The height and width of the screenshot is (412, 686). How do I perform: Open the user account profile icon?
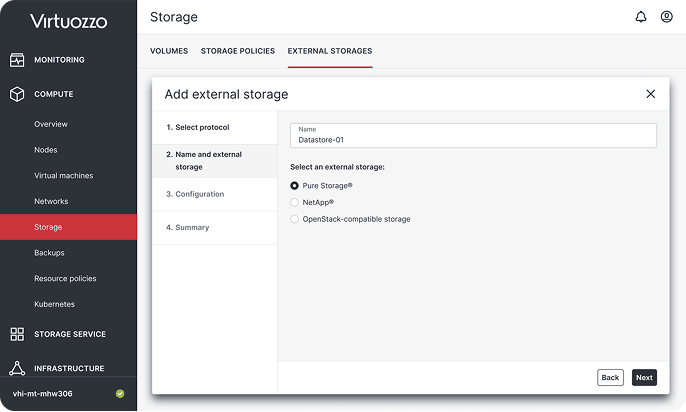666,17
